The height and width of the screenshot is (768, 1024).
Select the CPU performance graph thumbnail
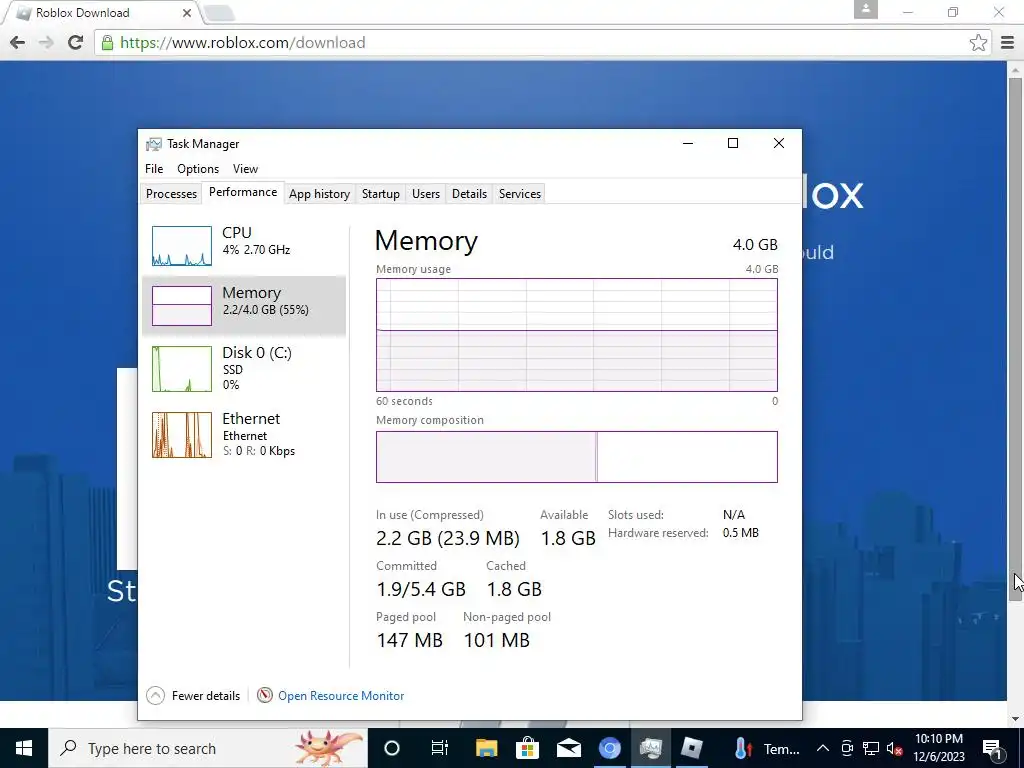[182, 246]
